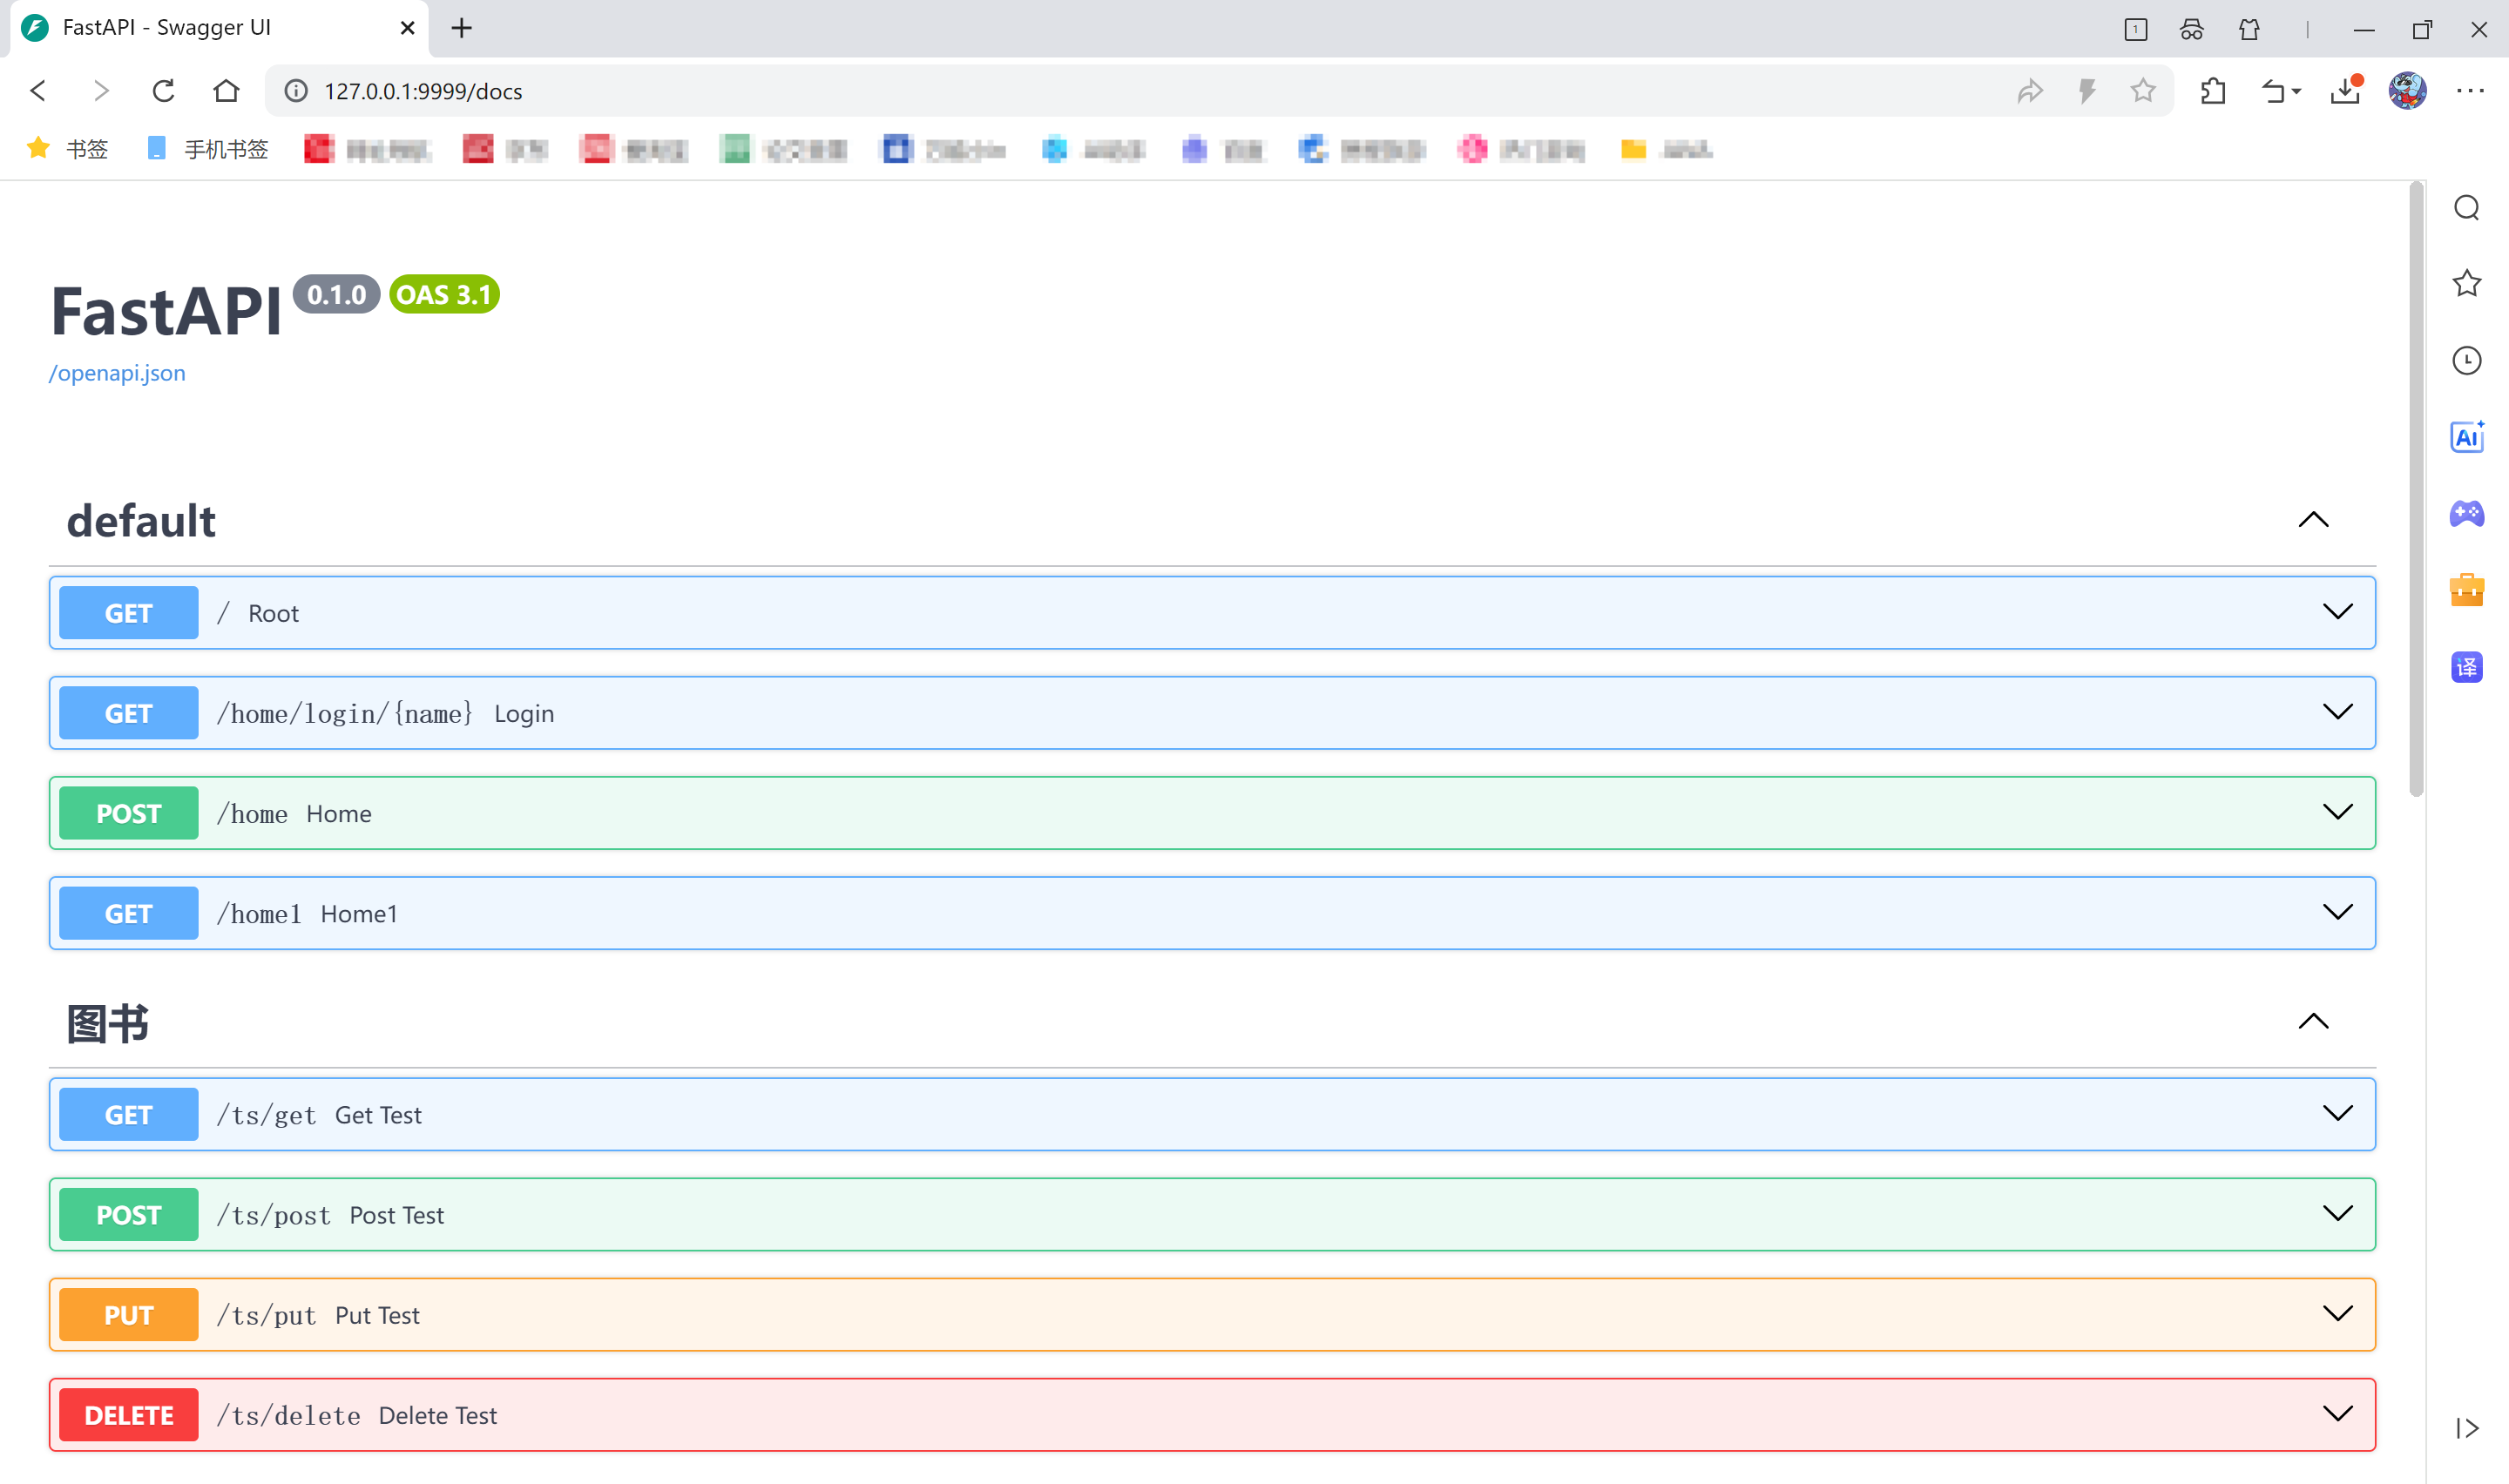Collapse the 图书 section
Screen dimensions: 2509x1484
click(2313, 1022)
